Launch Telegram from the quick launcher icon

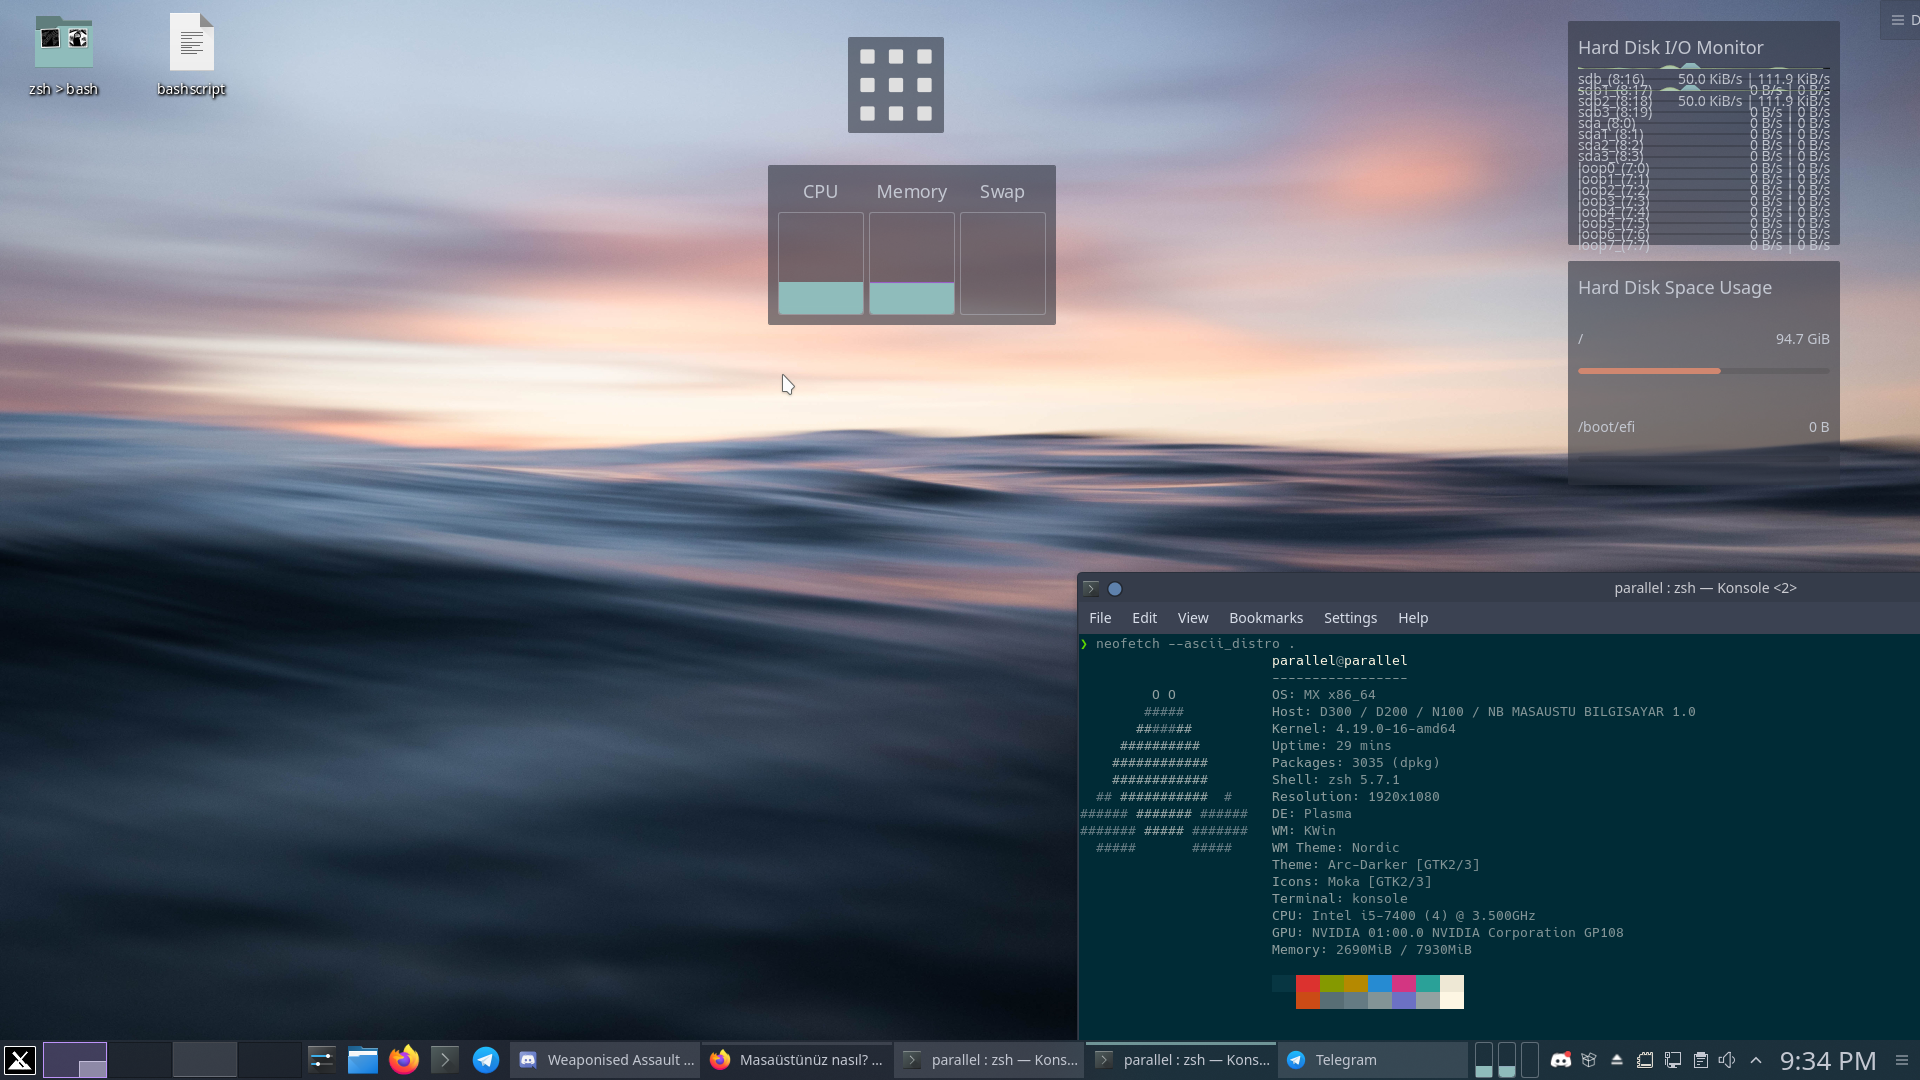[x=486, y=1060]
